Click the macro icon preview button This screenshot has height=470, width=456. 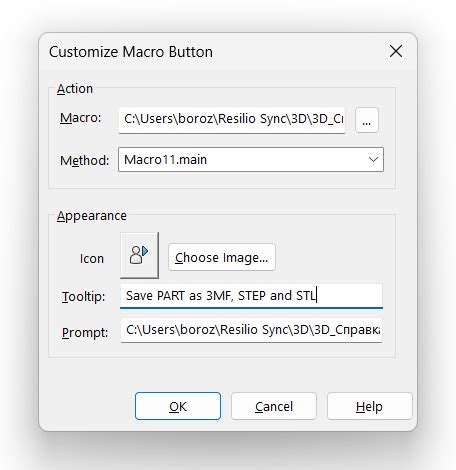pyautogui.click(x=139, y=255)
